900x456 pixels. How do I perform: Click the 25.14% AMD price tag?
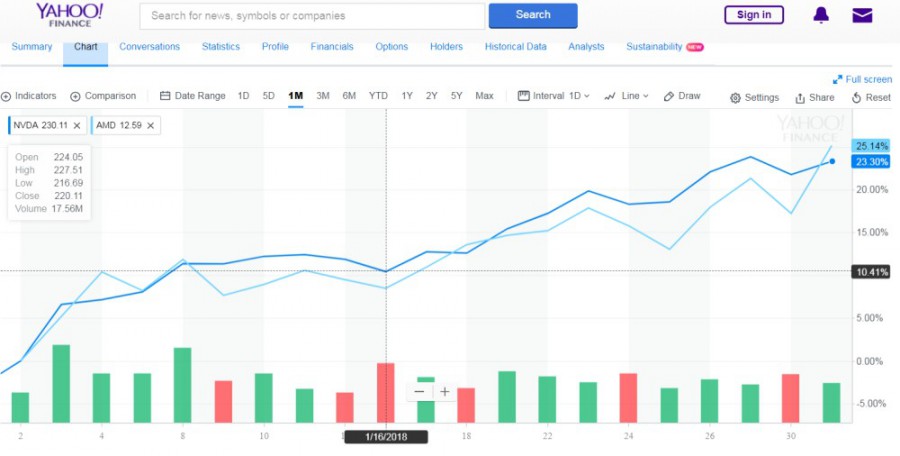(870, 146)
